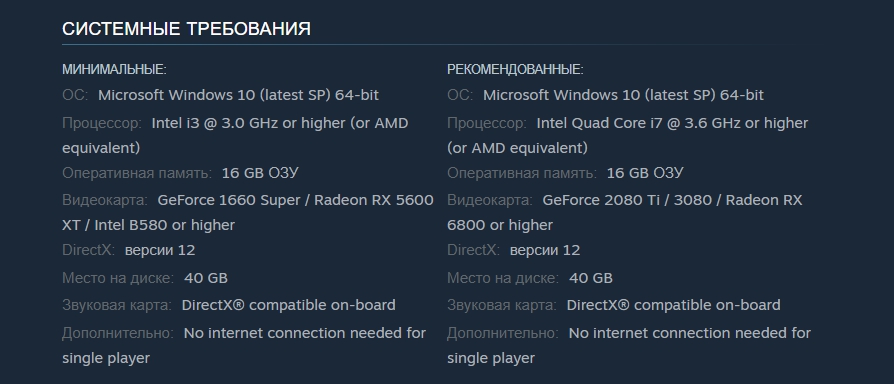Click the СИСТЕМНЫЕ ТРЕБОВАНИЯ heading
The height and width of the screenshot is (384, 894).
(186, 28)
